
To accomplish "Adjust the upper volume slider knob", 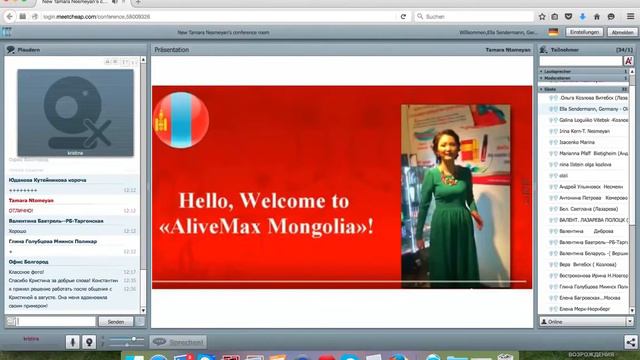I will 133,339.
